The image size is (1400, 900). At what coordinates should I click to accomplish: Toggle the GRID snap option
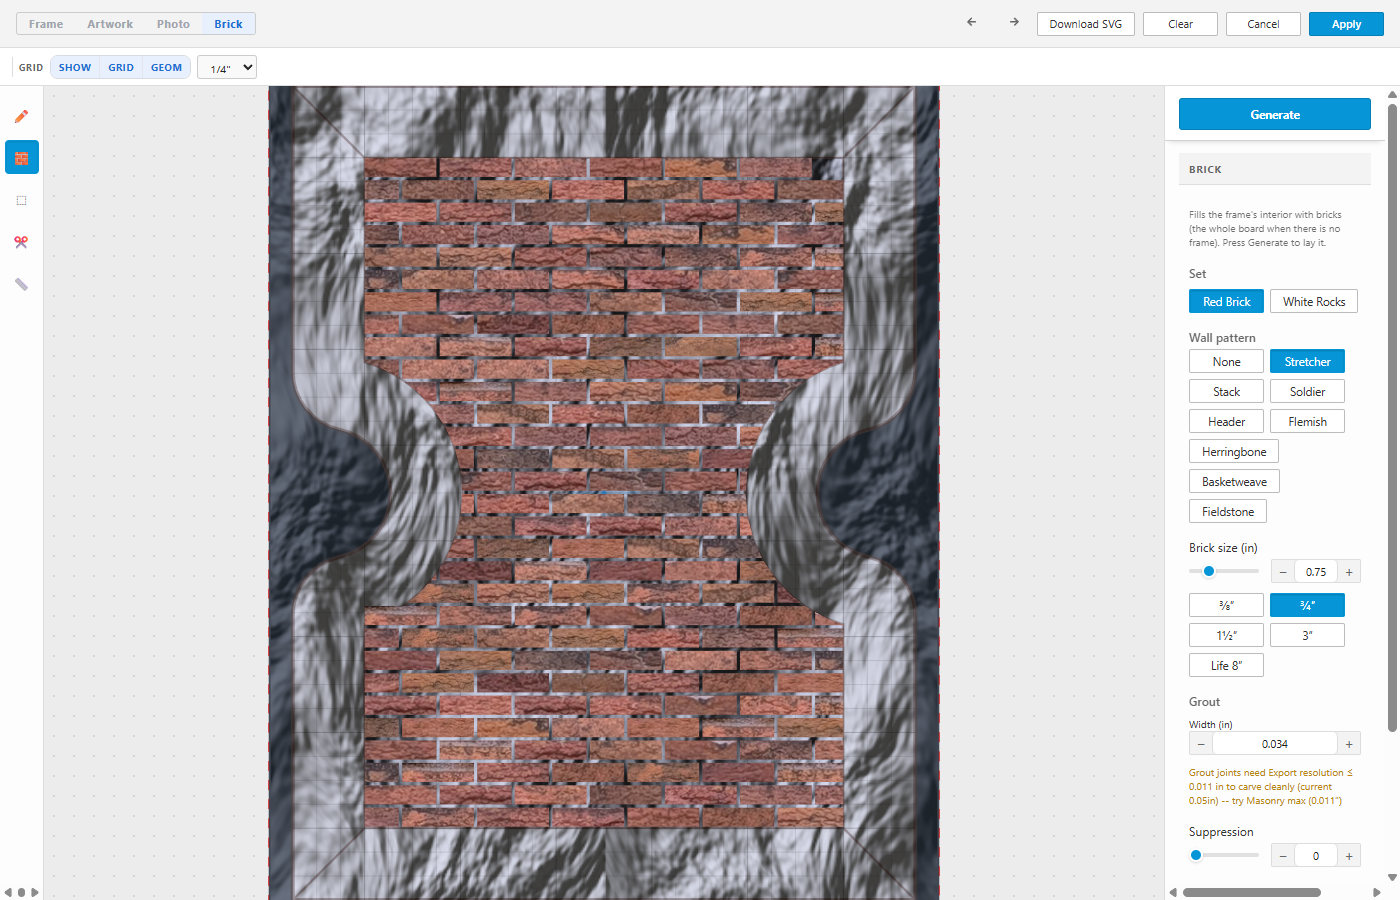click(121, 68)
